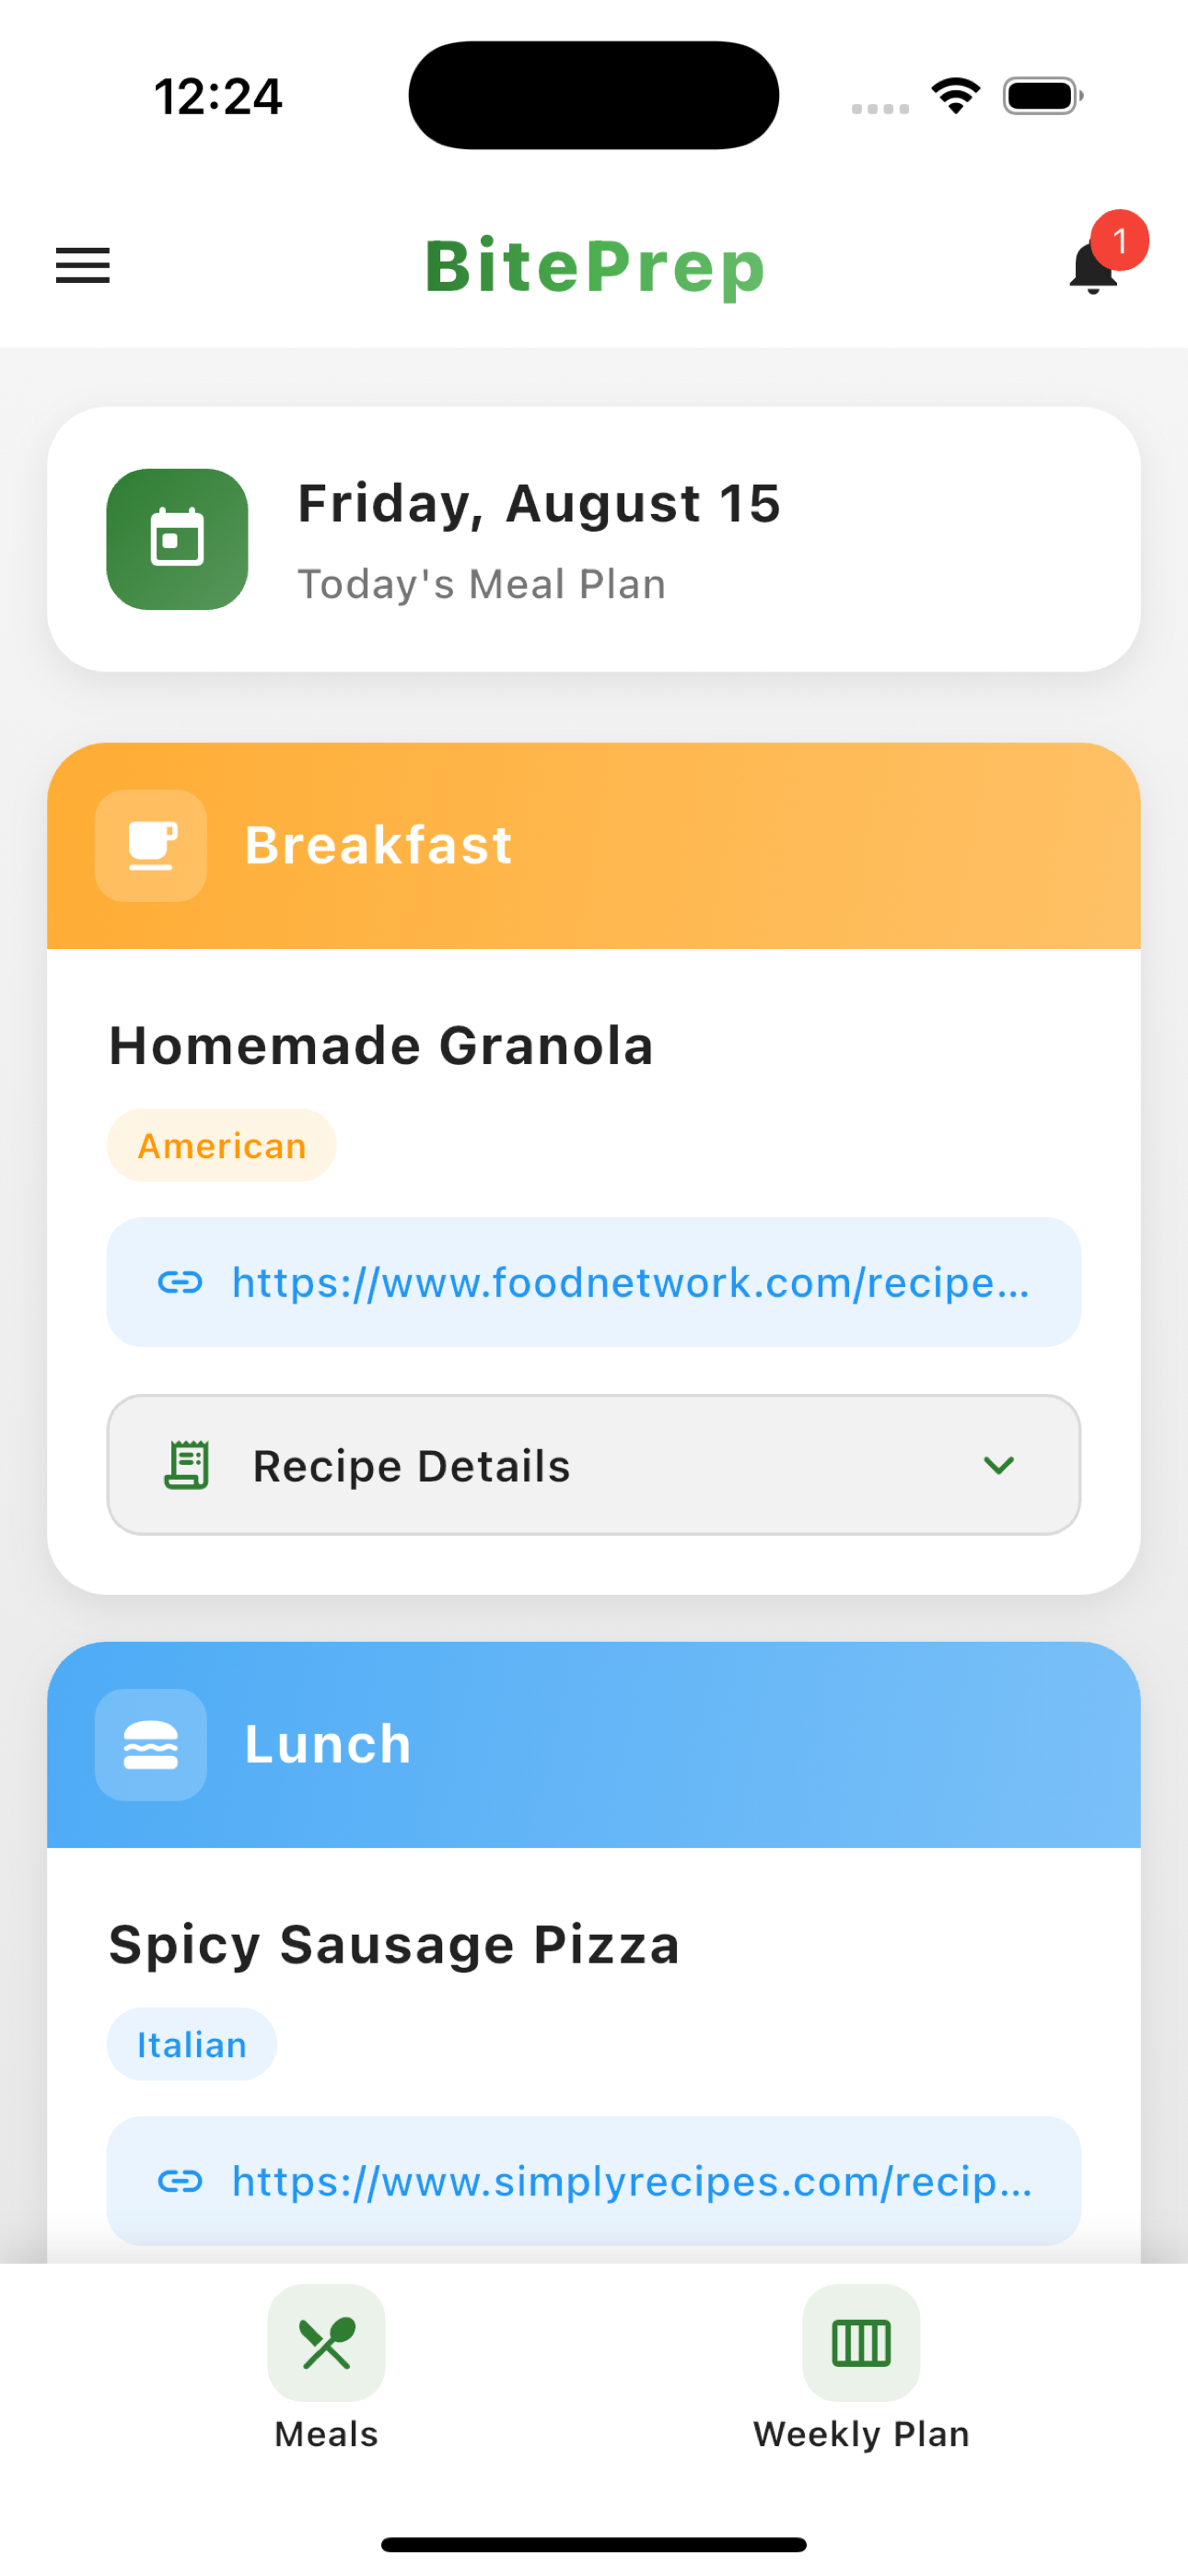Tap the Lunch burger icon

(151, 1745)
